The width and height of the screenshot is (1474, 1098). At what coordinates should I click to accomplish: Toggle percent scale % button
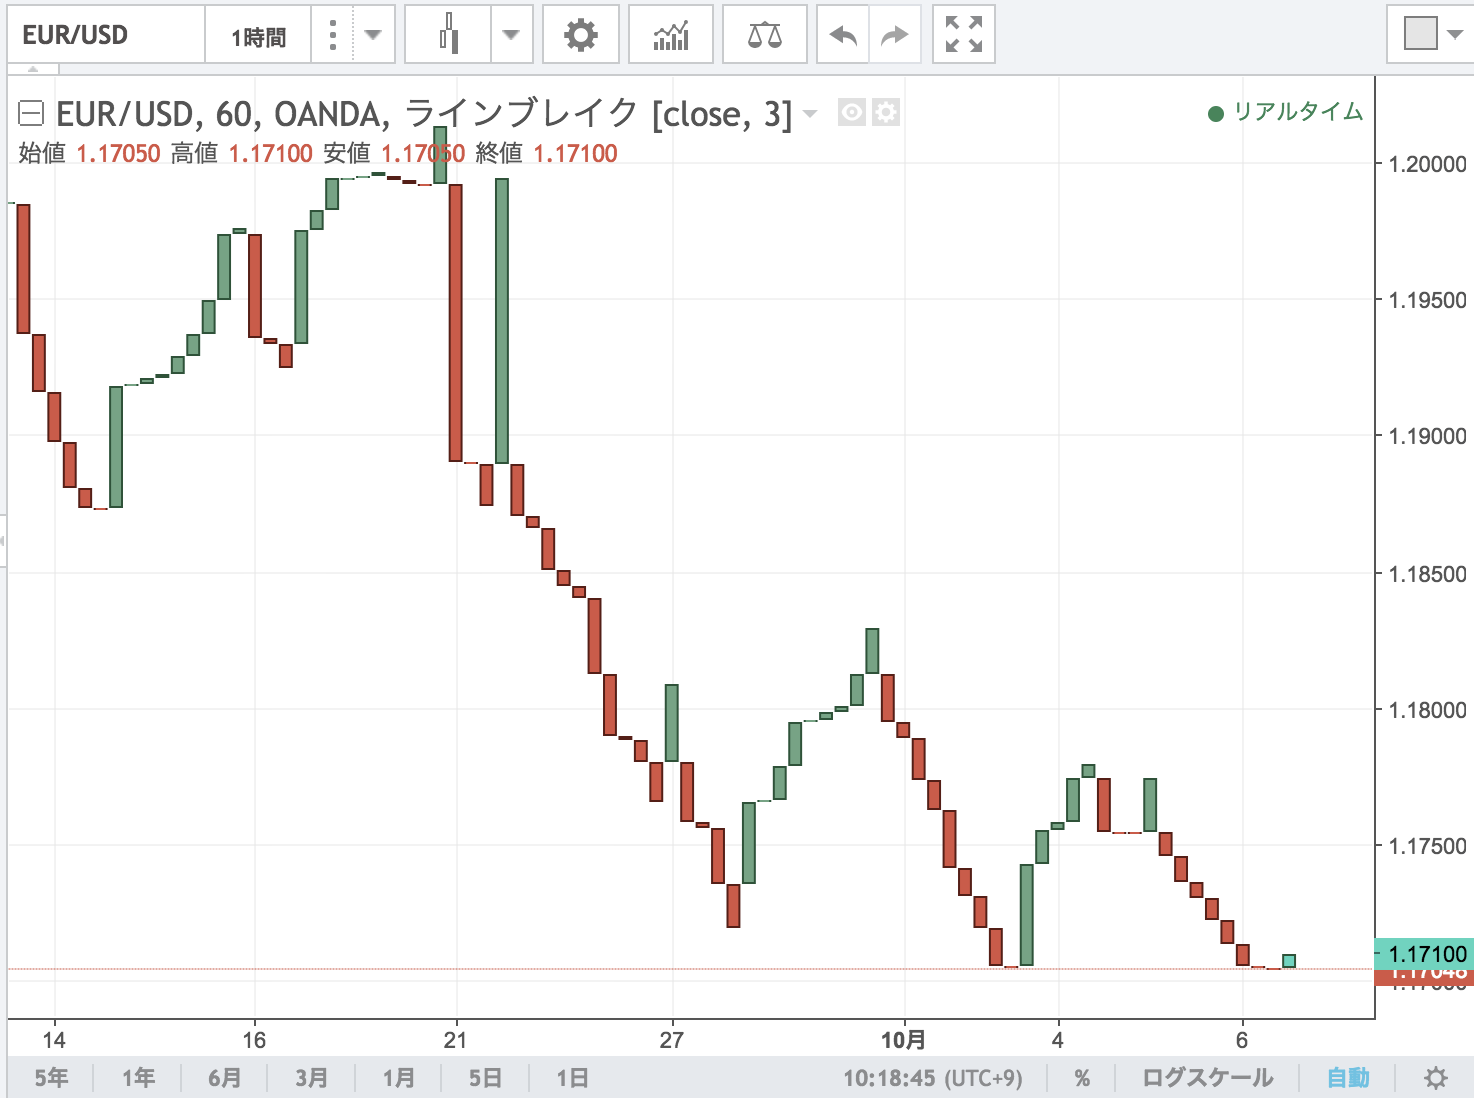coord(1082,1078)
